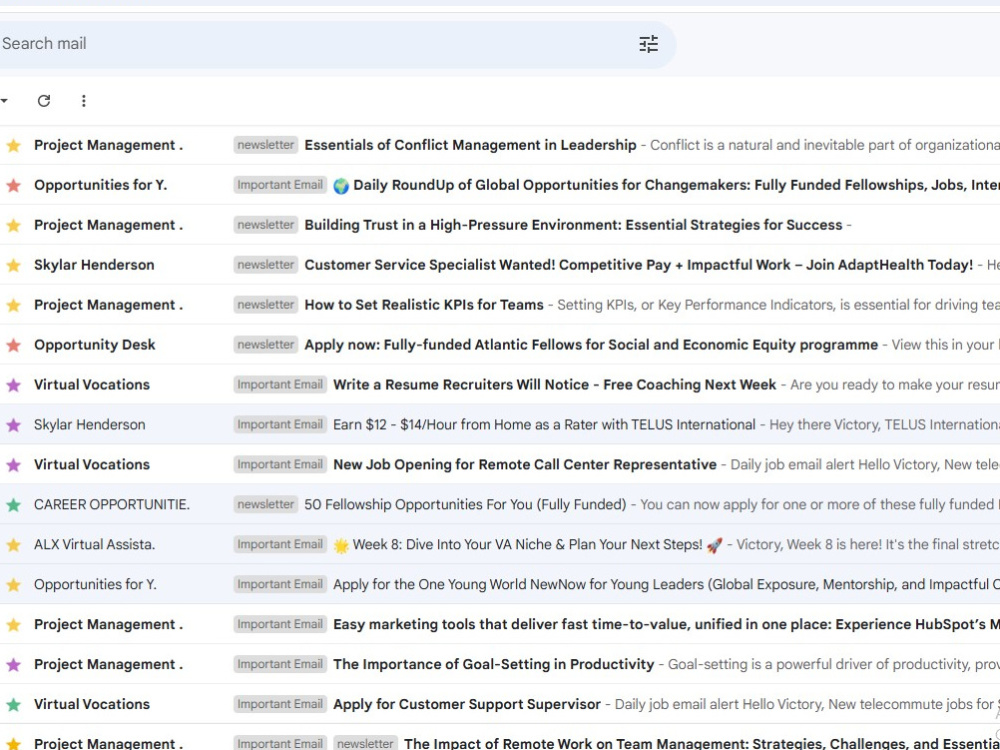Click sender Opportunity Desk
The image size is (1000, 750).
94,345
